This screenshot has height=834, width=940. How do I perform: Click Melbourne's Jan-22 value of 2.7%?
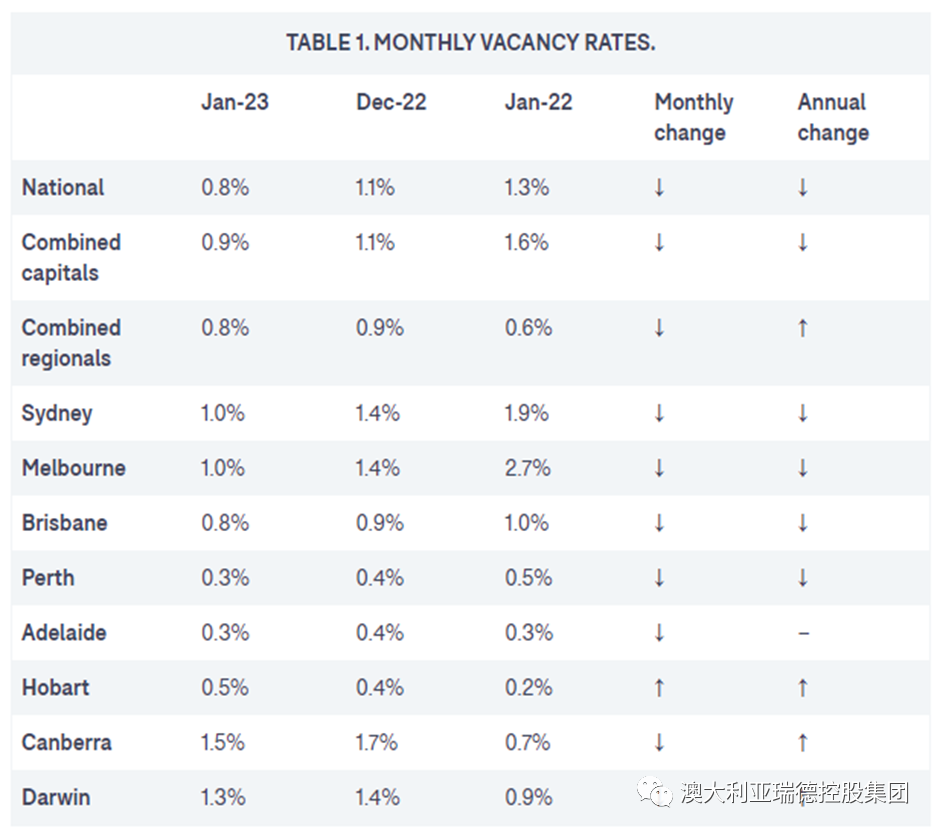[x=527, y=468]
